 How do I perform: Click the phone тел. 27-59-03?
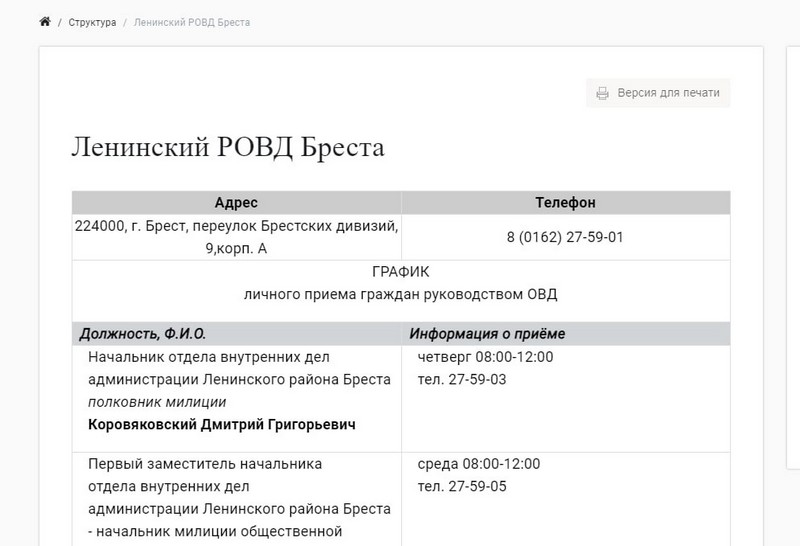[462, 380]
